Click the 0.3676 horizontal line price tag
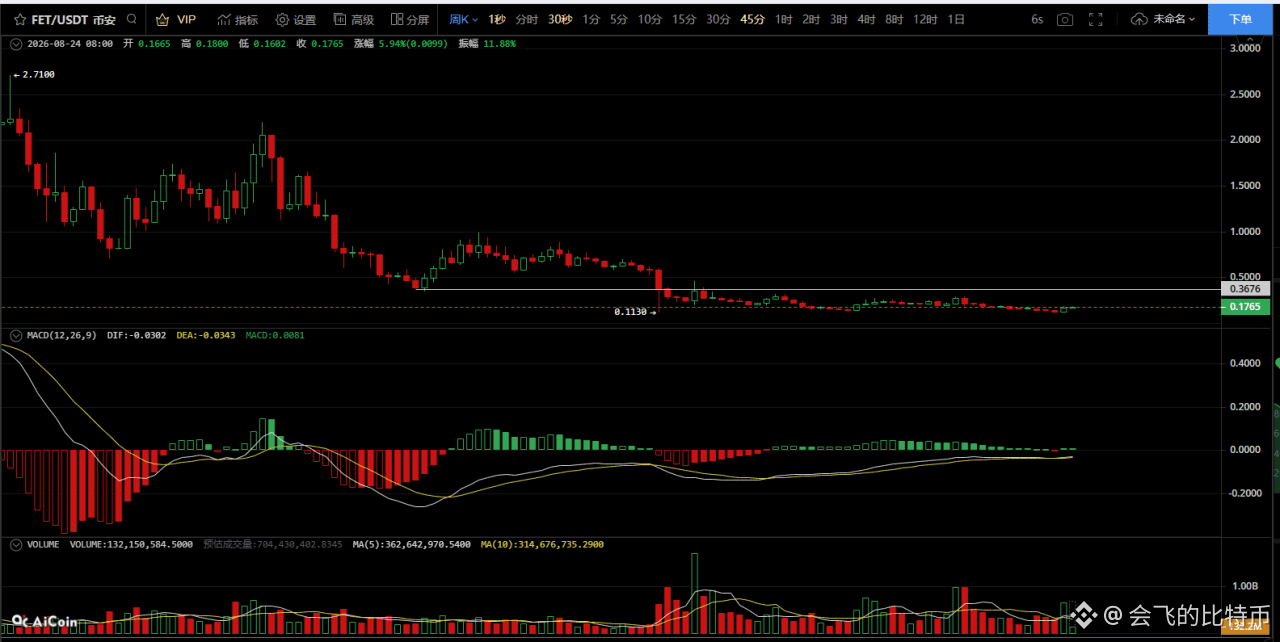The width and height of the screenshot is (1280, 642). click(x=1247, y=289)
